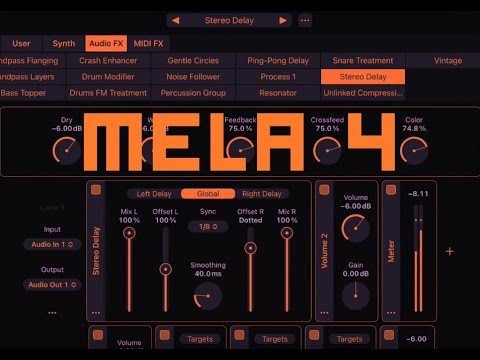Go to previous preset with left arrow
Image resolution: width=480 pixels, height=360 pixels.
point(176,21)
